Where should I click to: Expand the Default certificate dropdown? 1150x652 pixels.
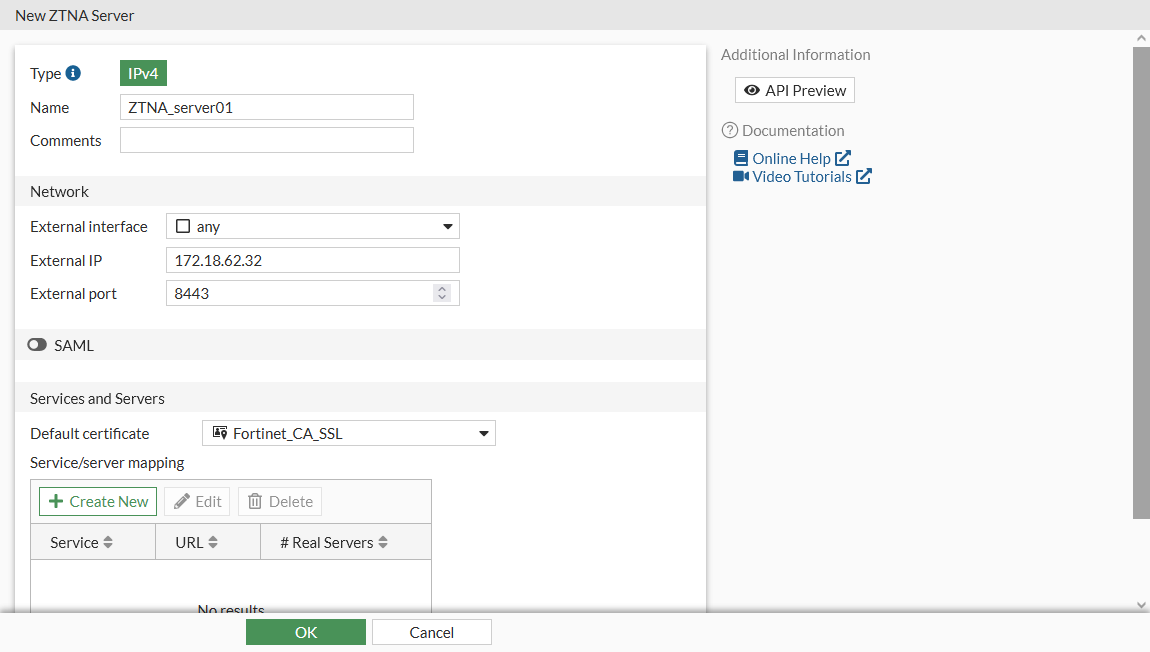click(483, 434)
